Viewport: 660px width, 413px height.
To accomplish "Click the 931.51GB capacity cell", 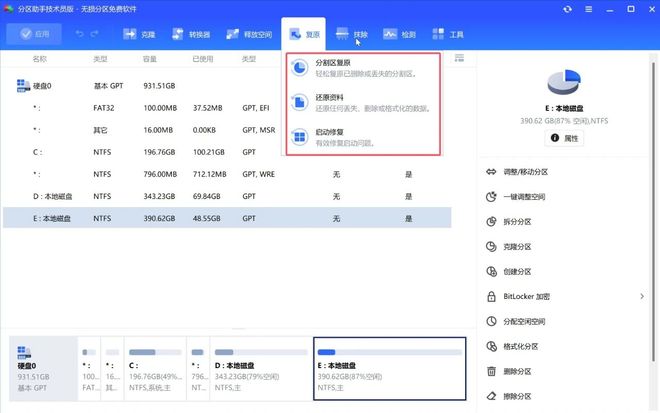I will pos(159,86).
